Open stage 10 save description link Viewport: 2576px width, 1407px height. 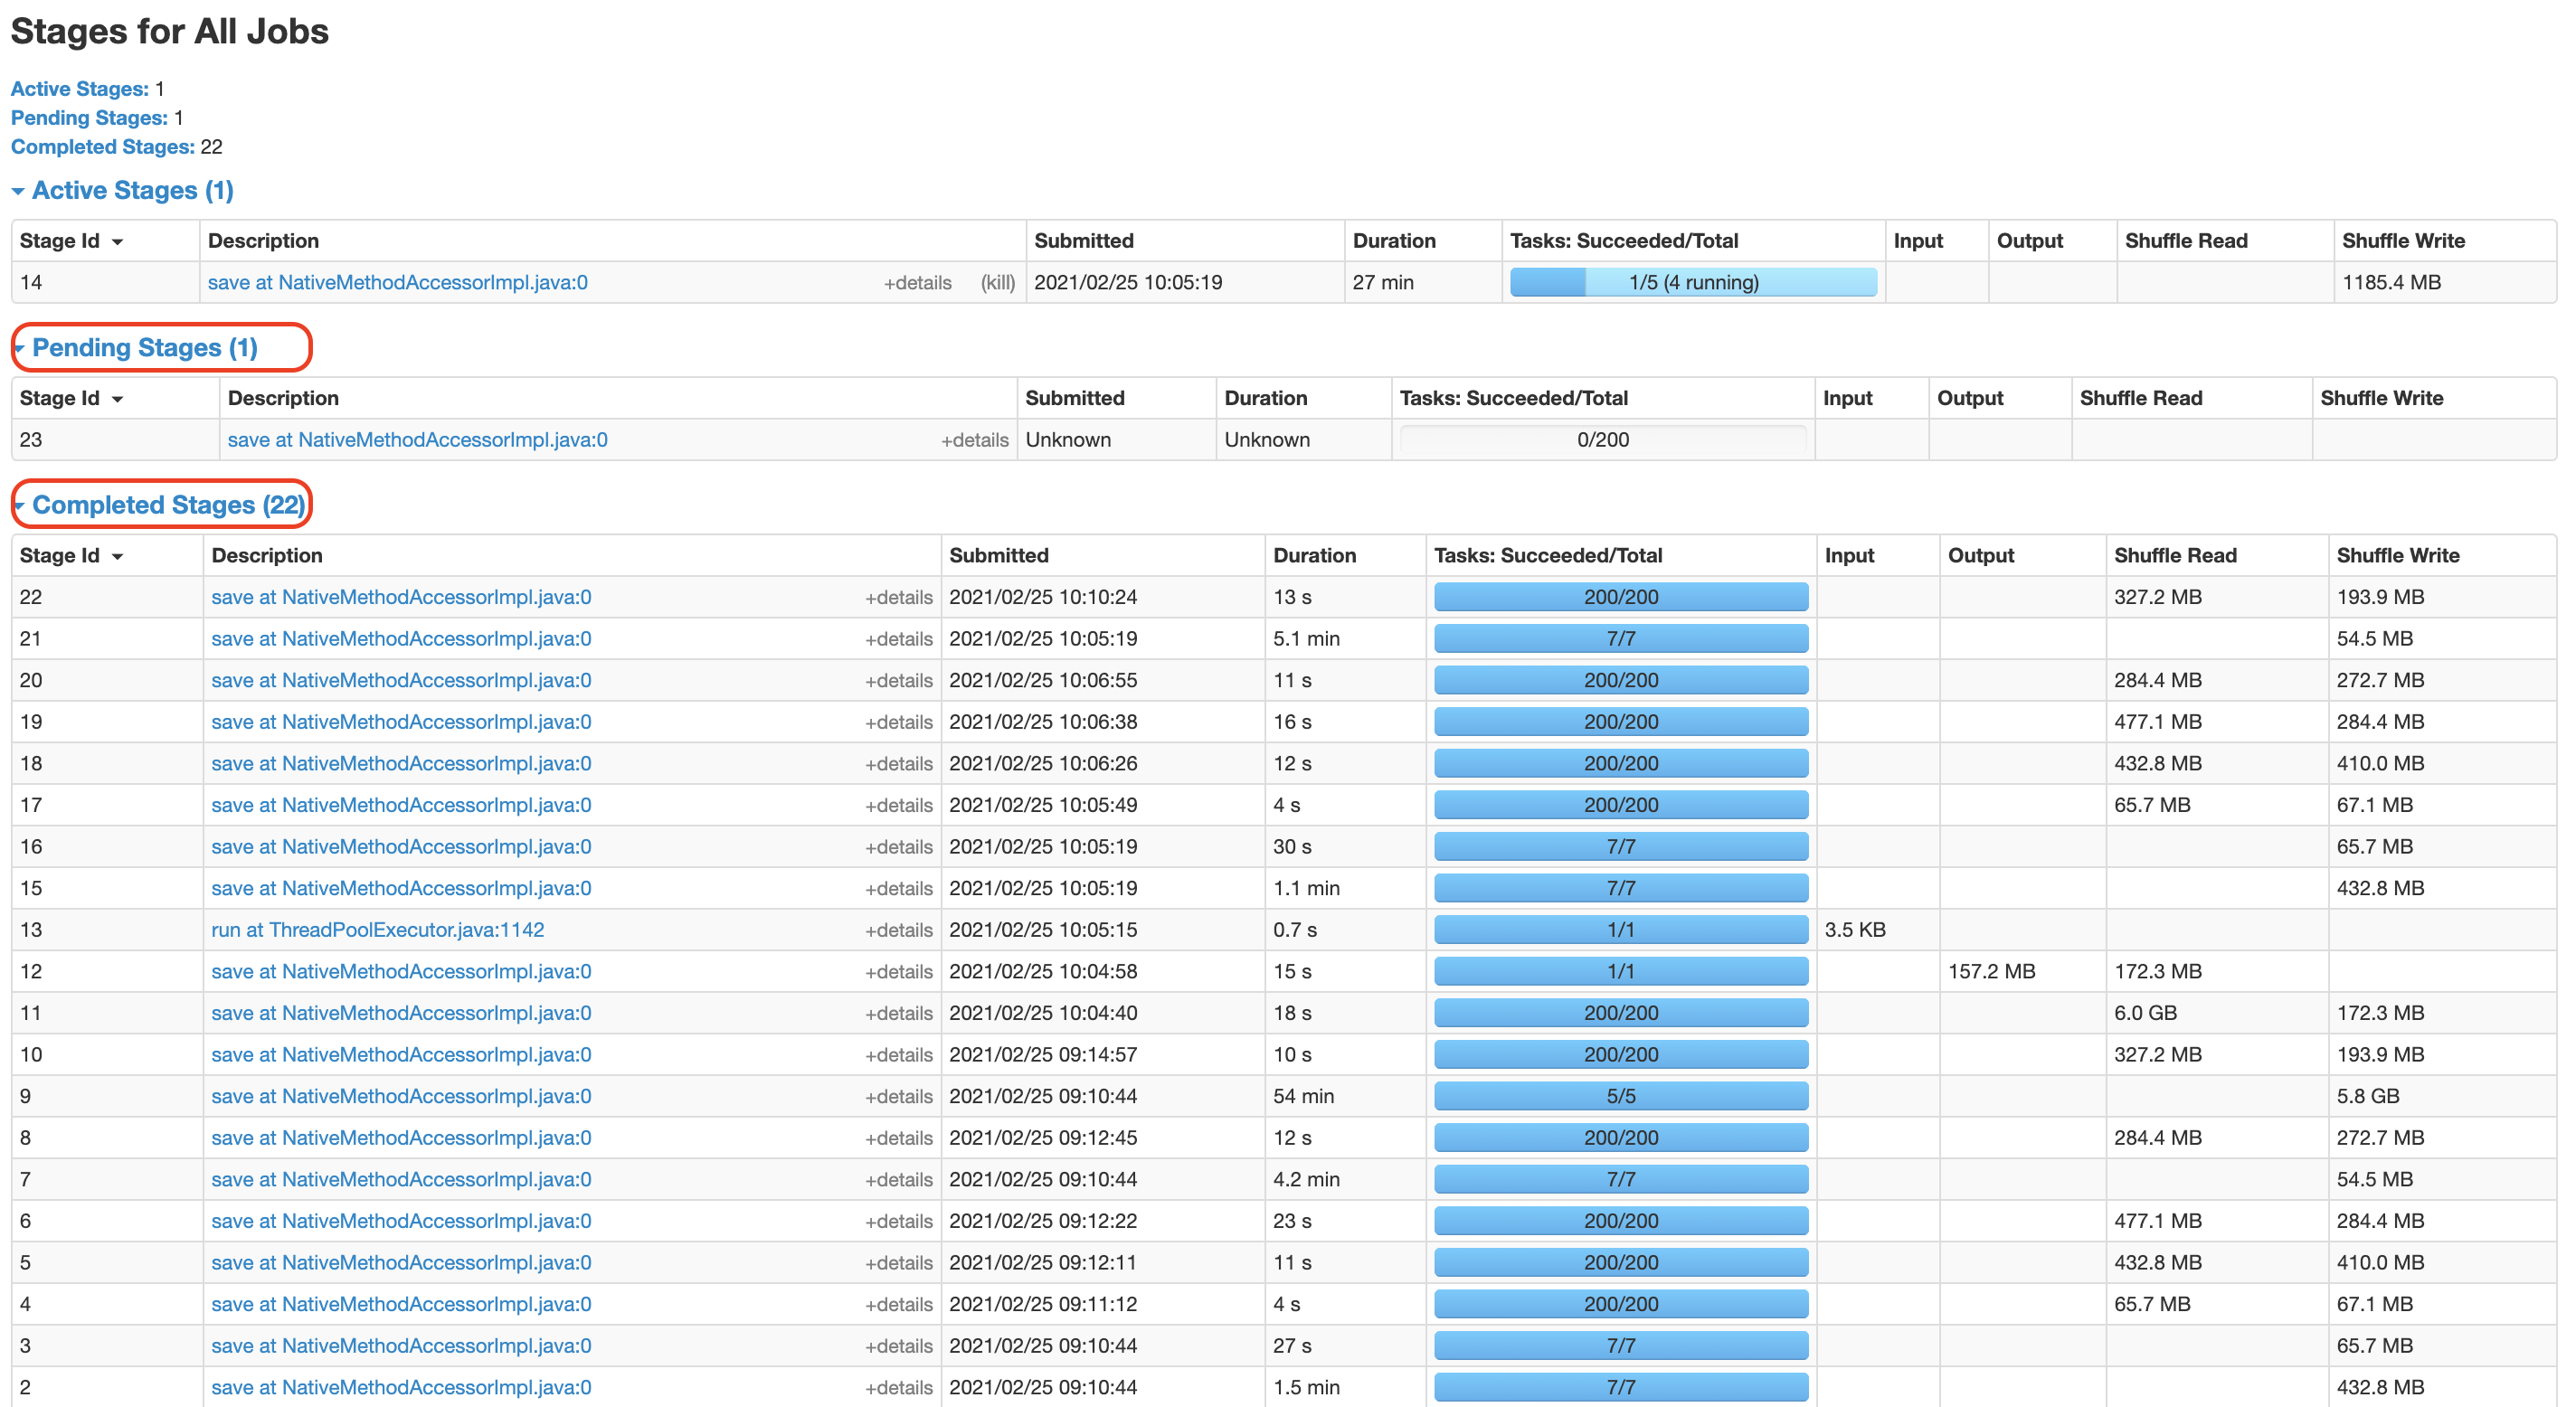[401, 1054]
